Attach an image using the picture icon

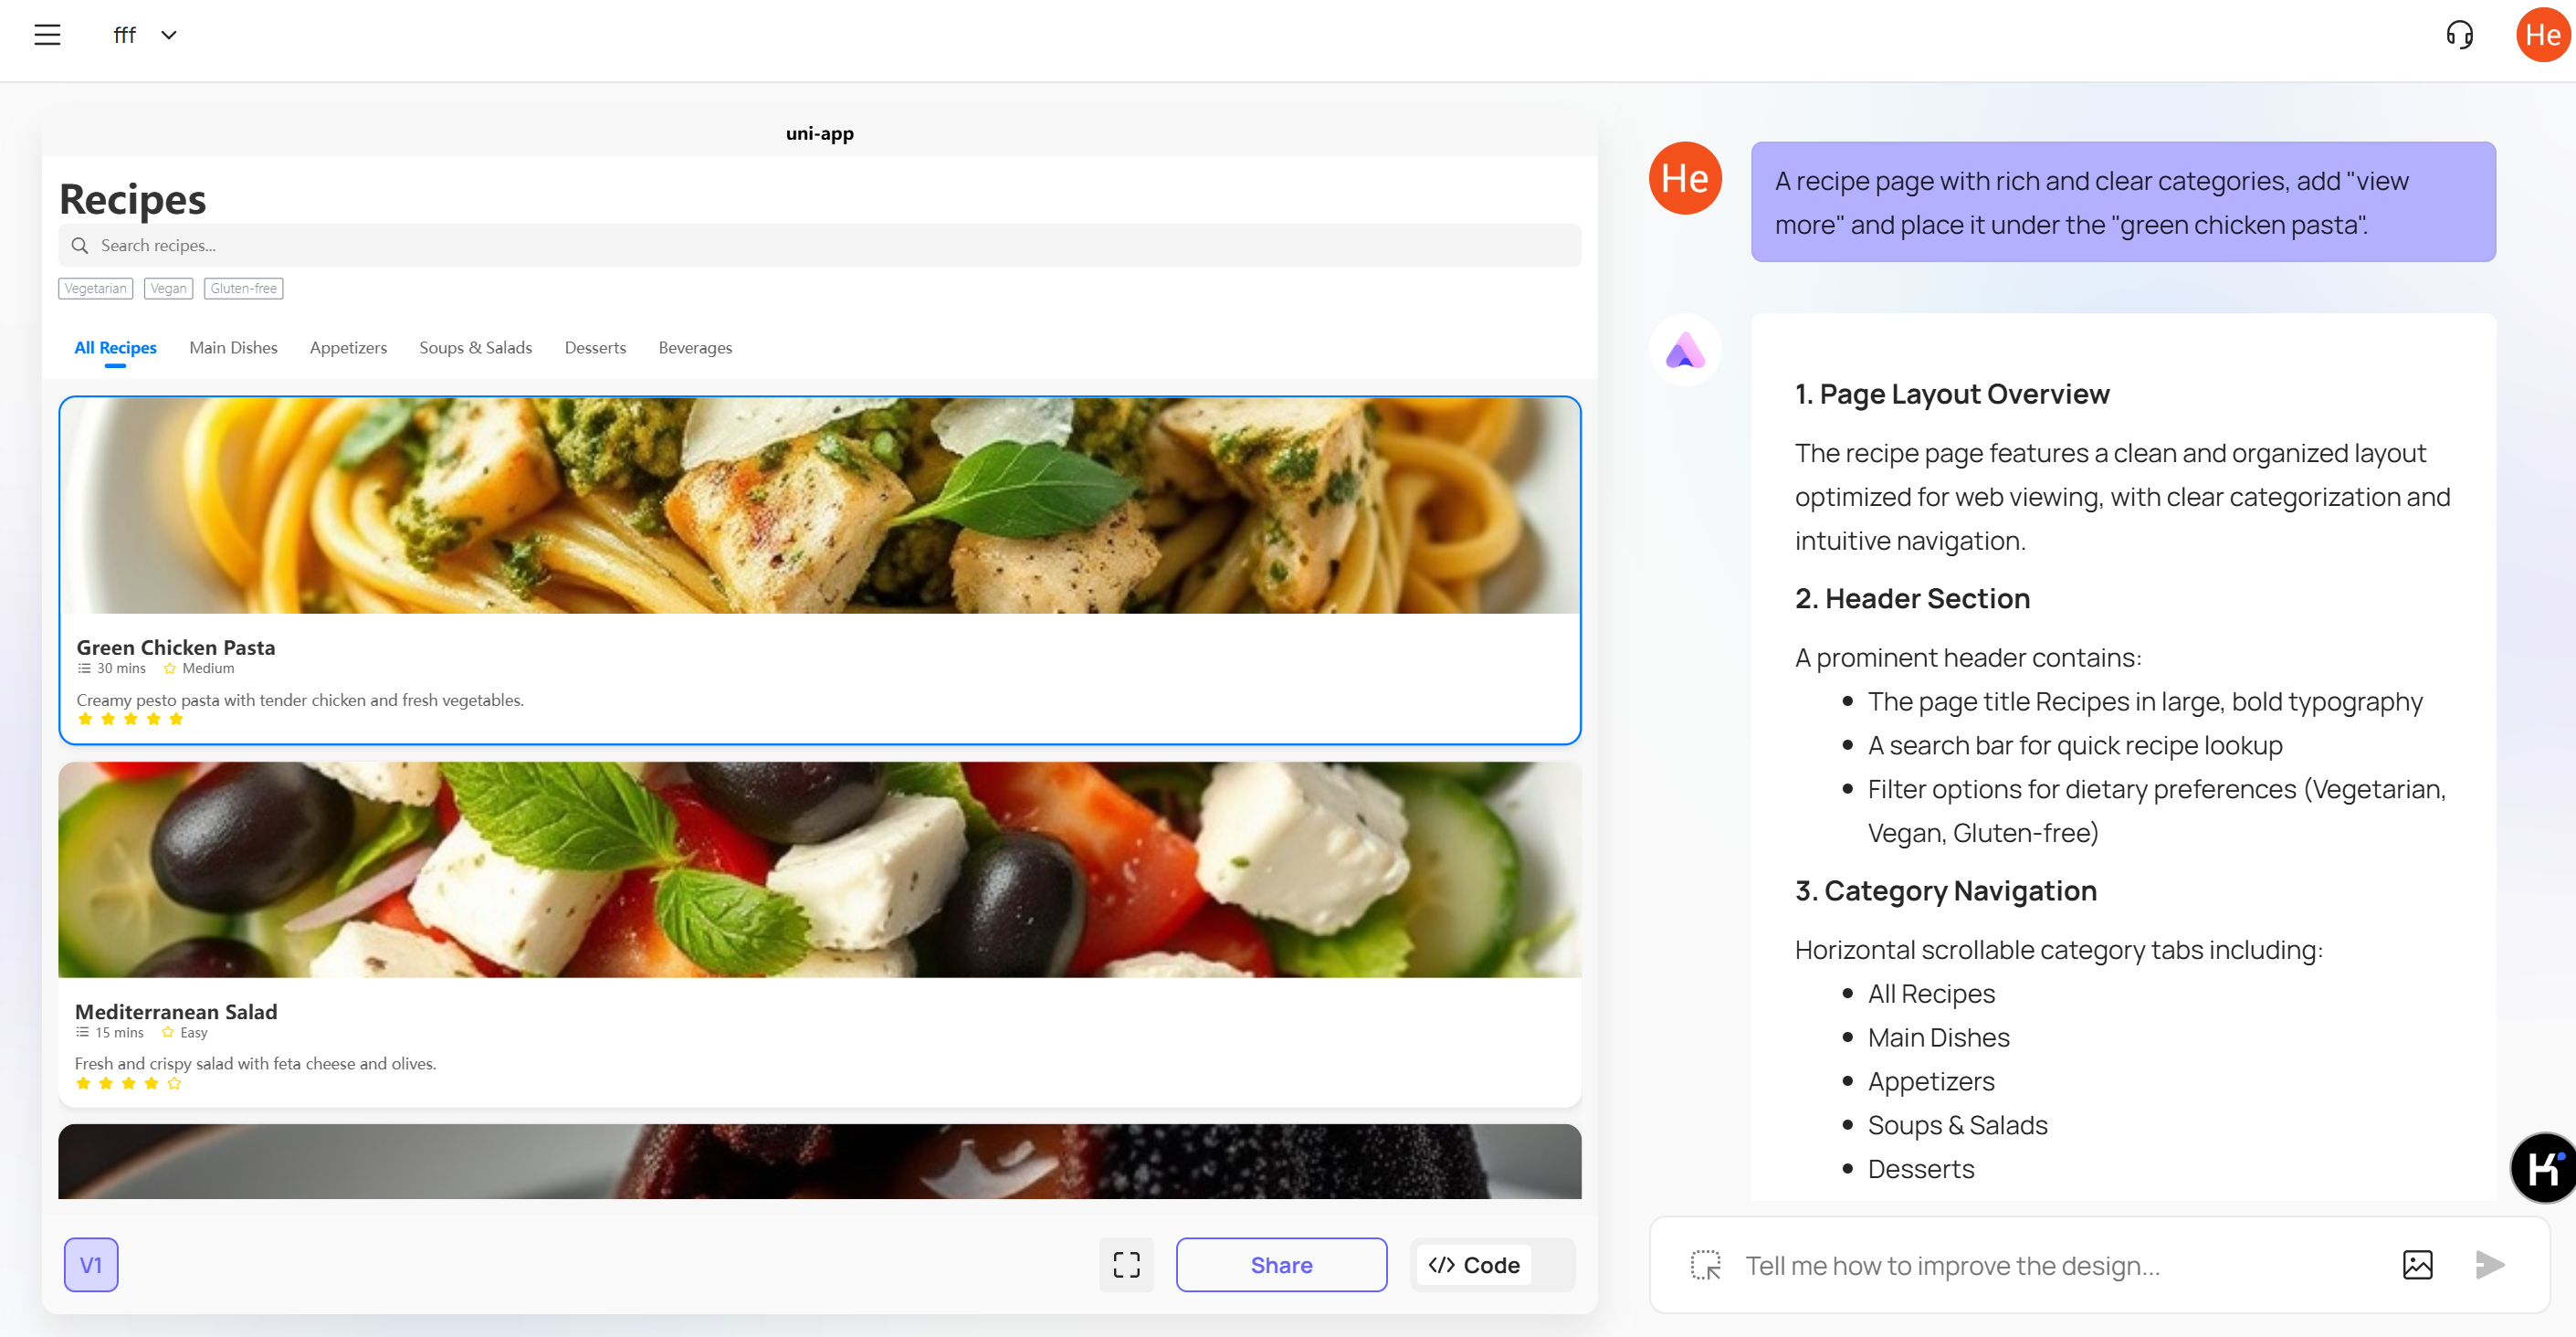[x=2416, y=1264]
